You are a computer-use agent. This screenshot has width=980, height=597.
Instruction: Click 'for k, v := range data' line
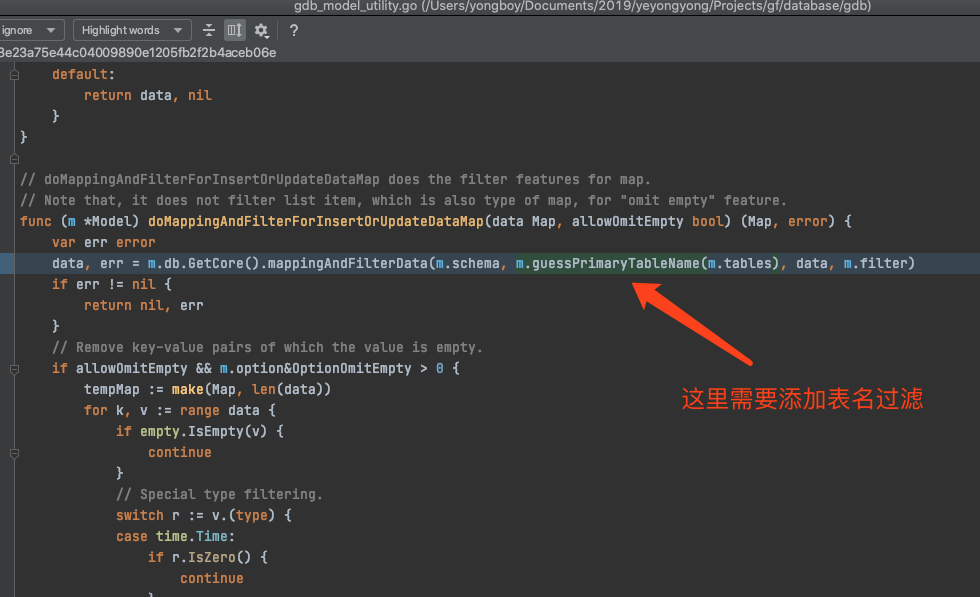point(179,410)
